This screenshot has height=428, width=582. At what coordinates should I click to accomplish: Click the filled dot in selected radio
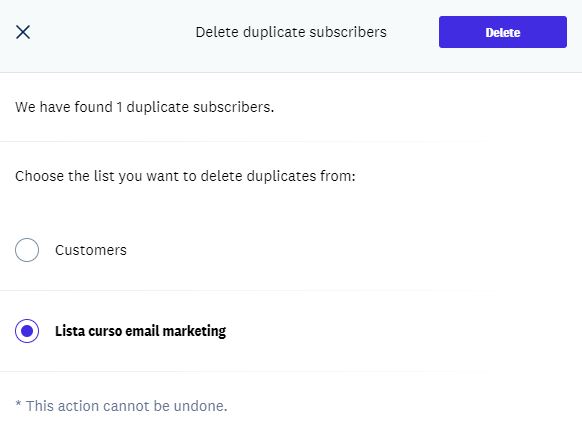pos(27,331)
